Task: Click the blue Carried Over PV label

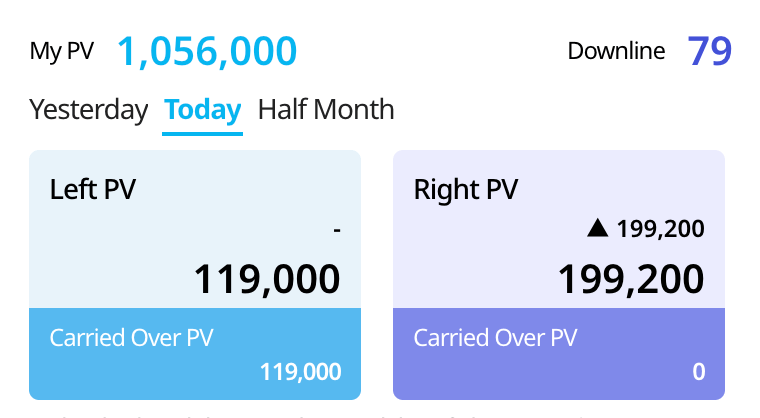Action: tap(131, 337)
